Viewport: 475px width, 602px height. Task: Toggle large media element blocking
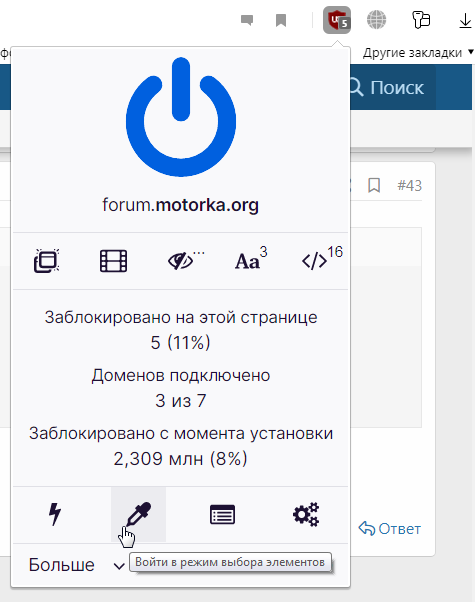(113, 261)
